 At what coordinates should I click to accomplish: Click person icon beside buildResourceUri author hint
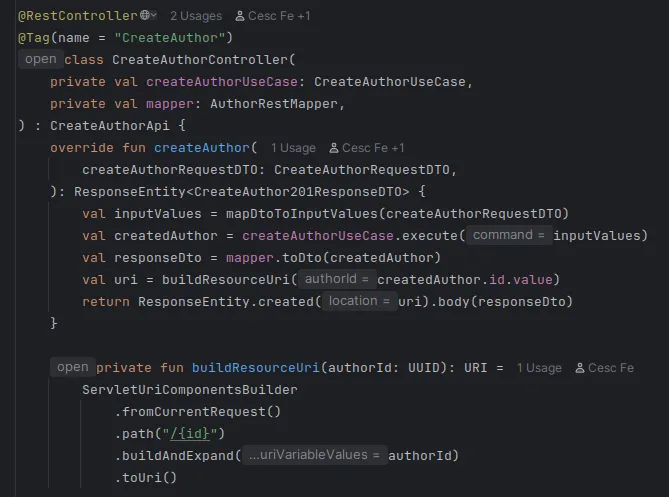pyautogui.click(x=580, y=368)
